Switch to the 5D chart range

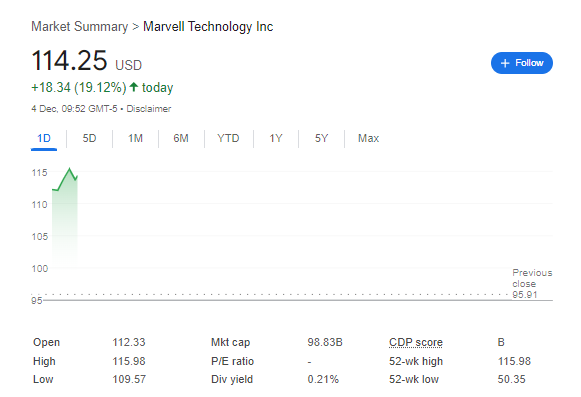(x=89, y=138)
